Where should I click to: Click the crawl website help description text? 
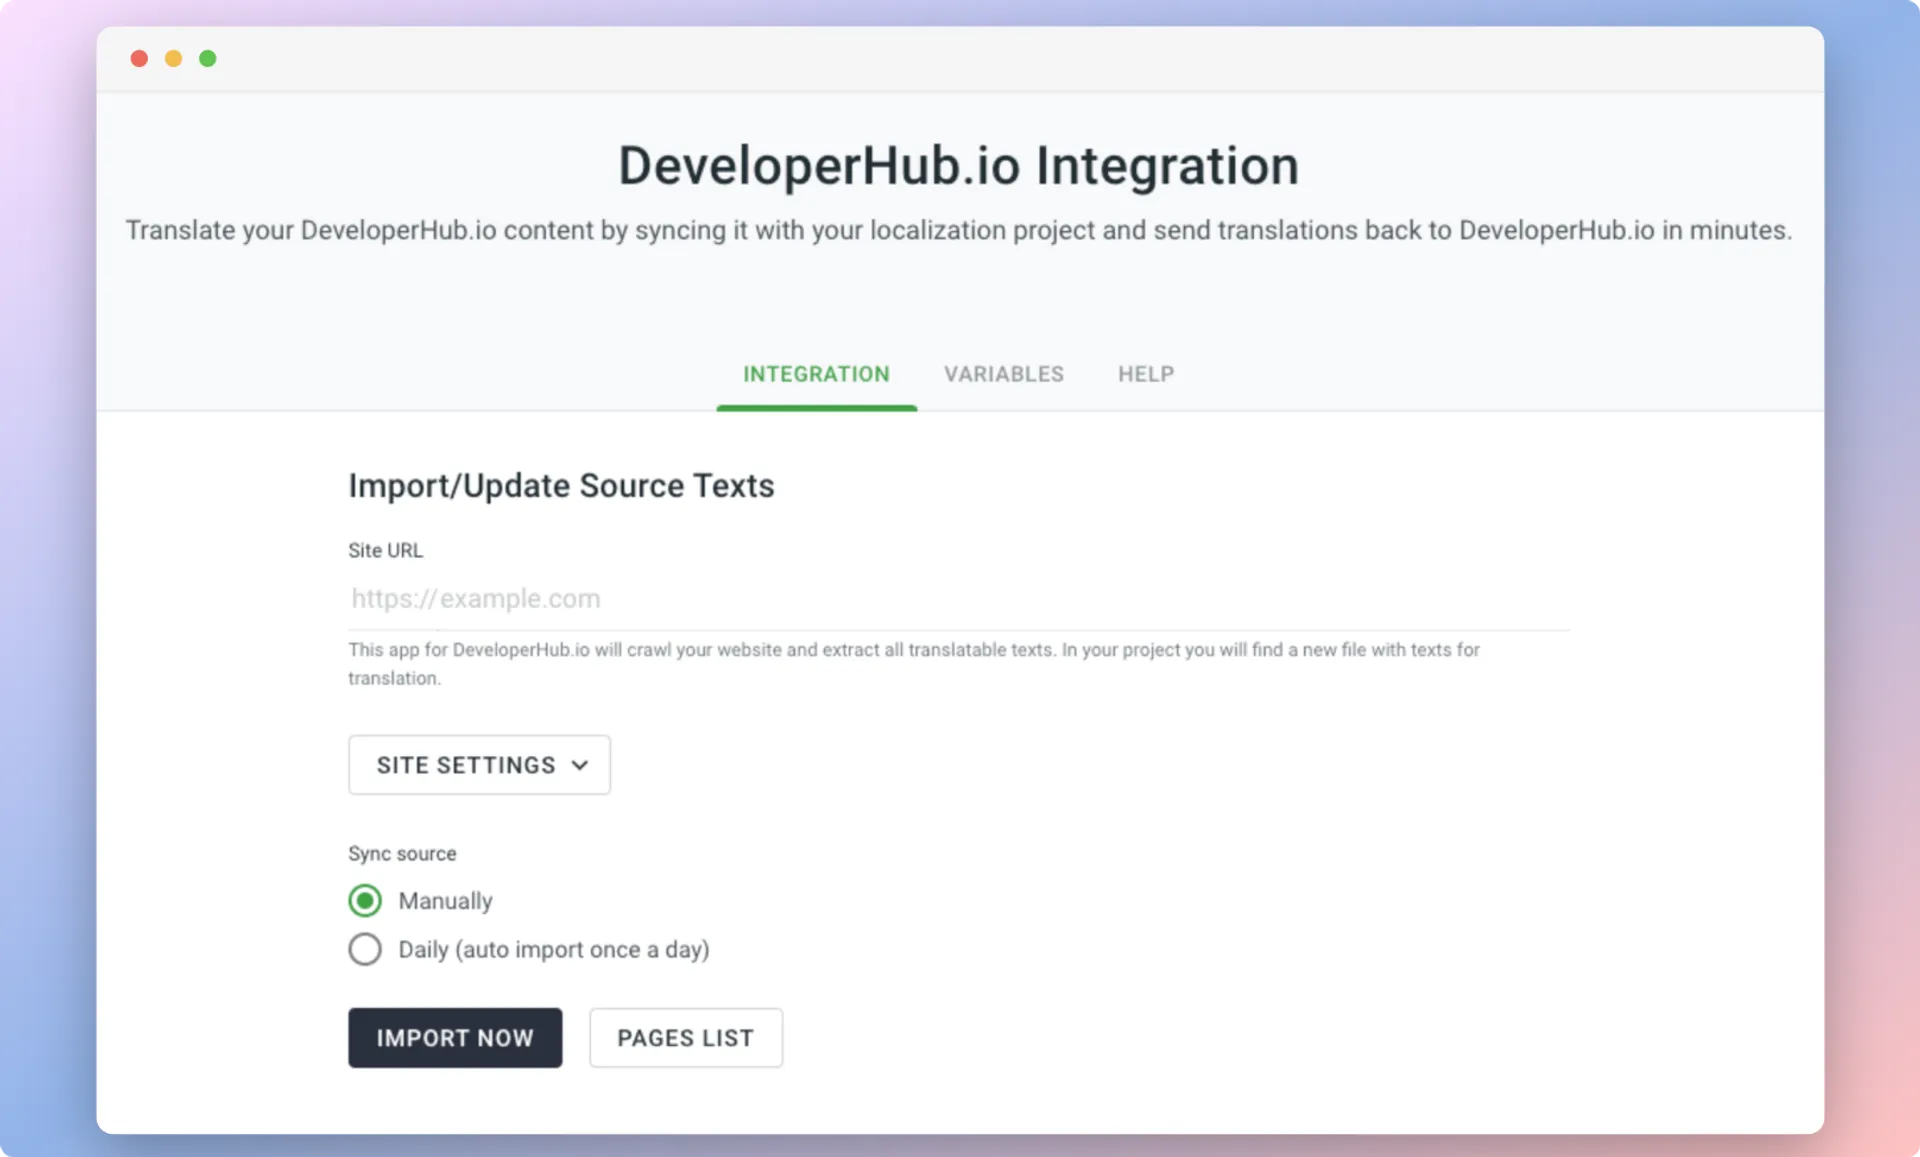914,664
